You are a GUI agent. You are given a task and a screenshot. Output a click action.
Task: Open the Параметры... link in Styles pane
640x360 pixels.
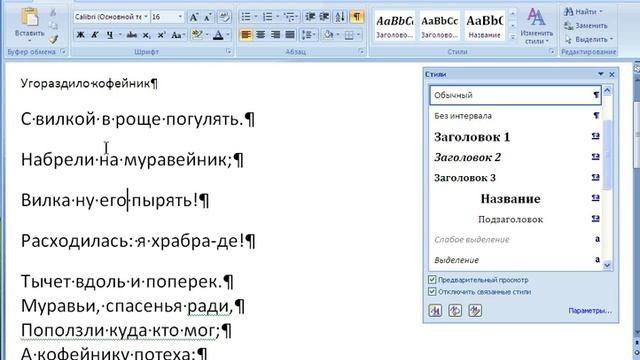coord(590,311)
